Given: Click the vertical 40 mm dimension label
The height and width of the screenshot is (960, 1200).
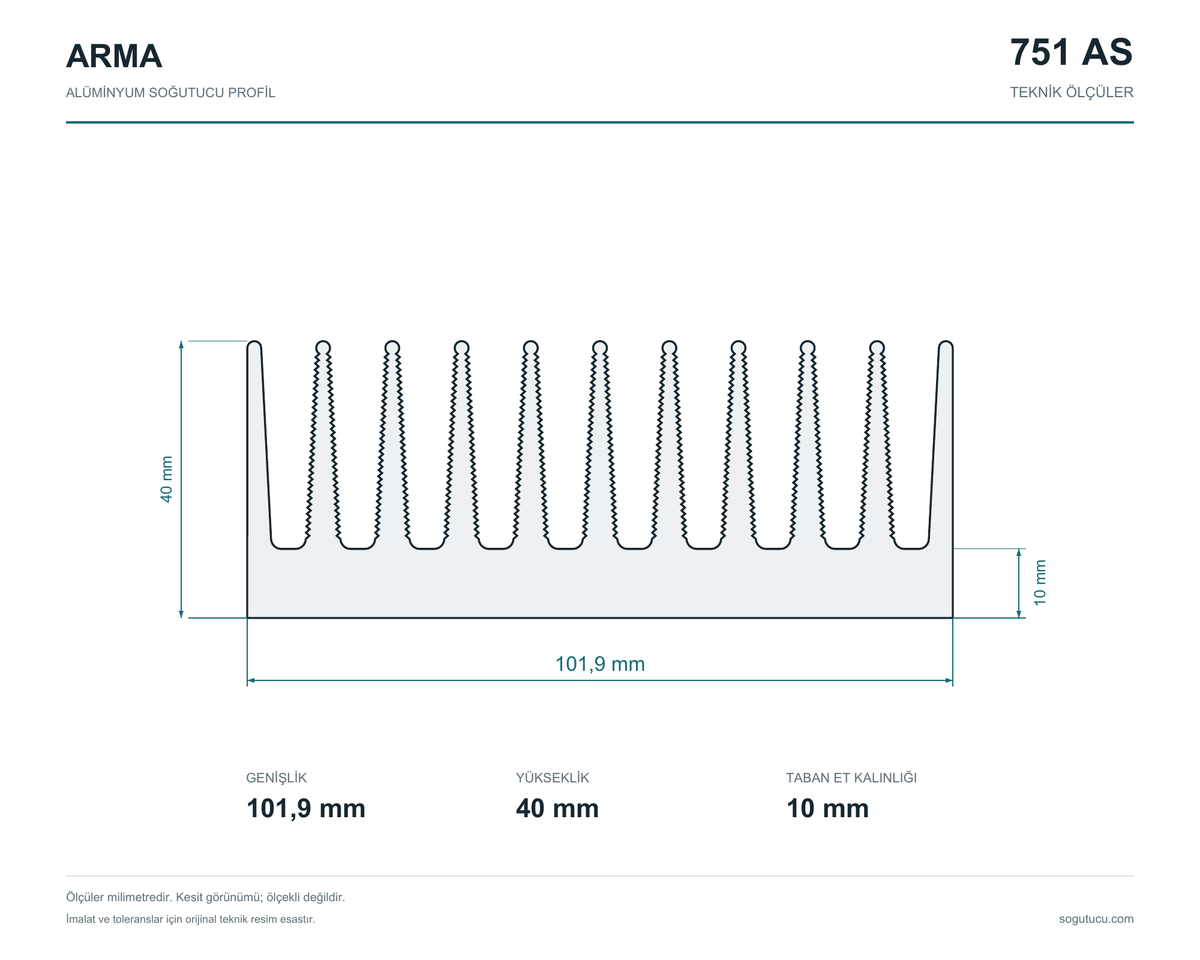Looking at the screenshot, I should (x=167, y=480).
